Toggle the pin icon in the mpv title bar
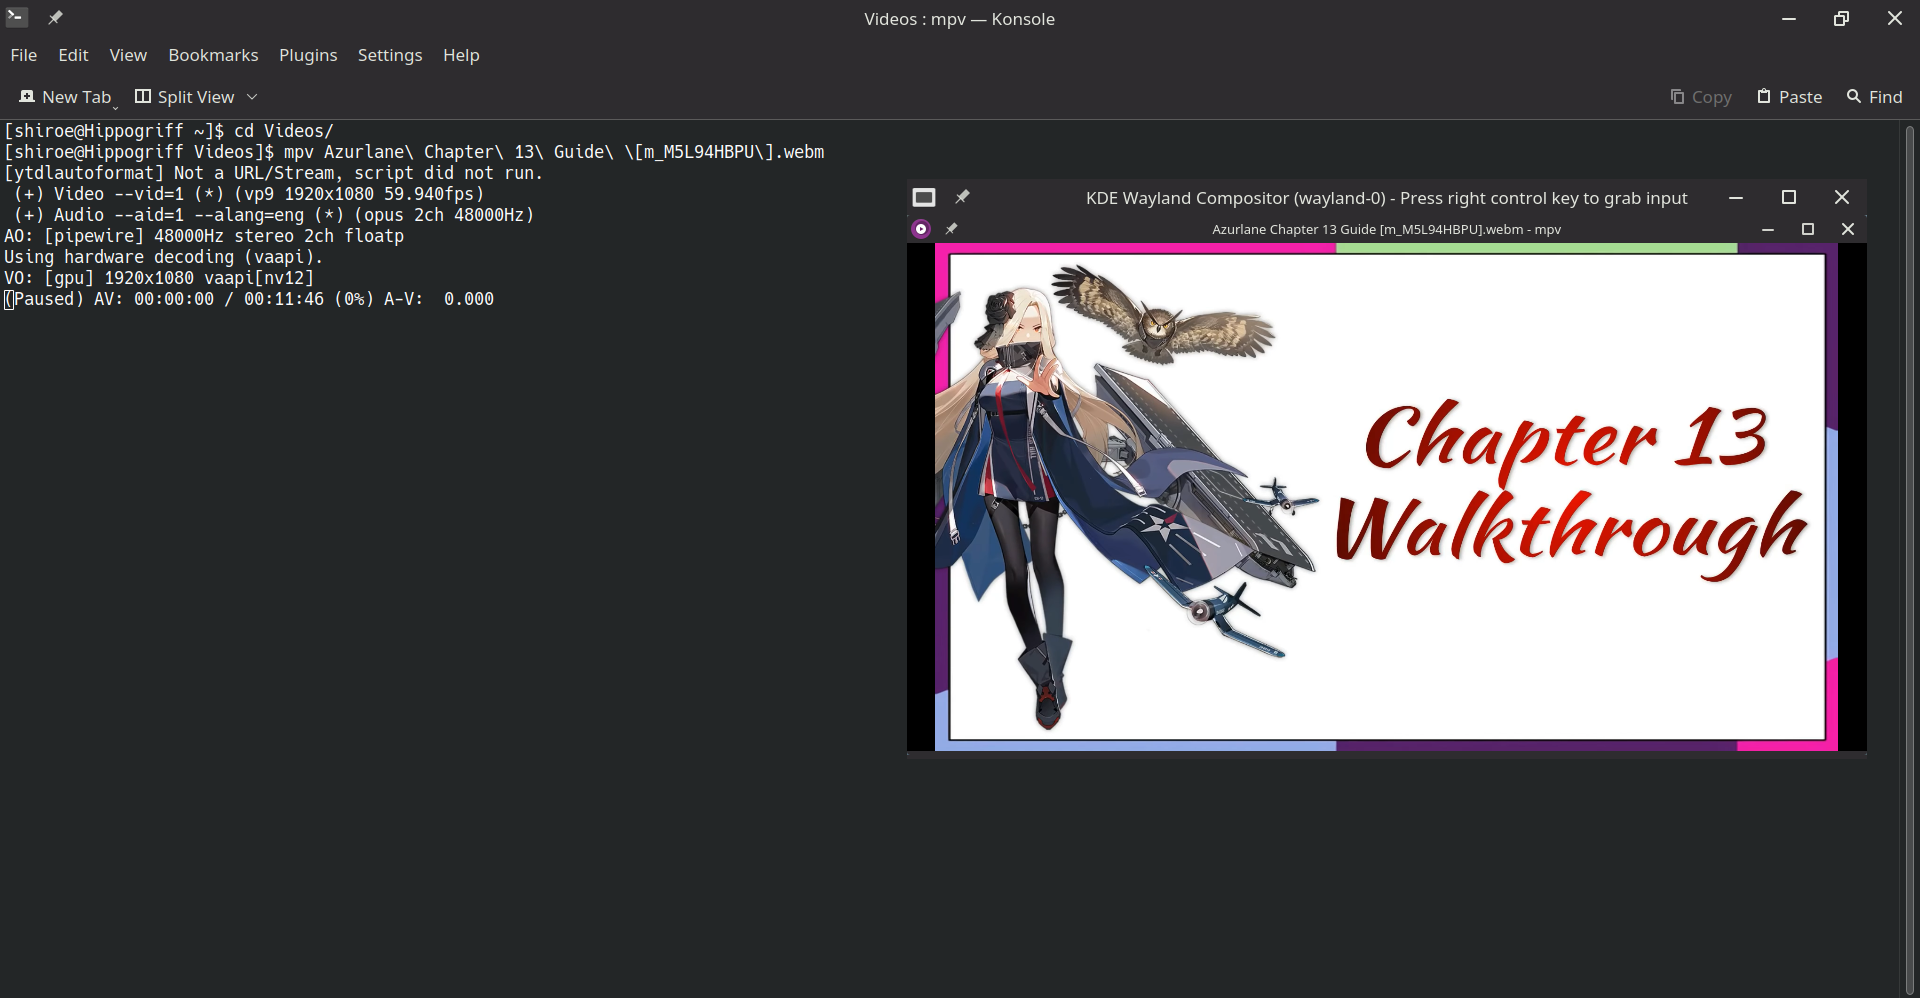The height and width of the screenshot is (998, 1920). click(x=951, y=229)
